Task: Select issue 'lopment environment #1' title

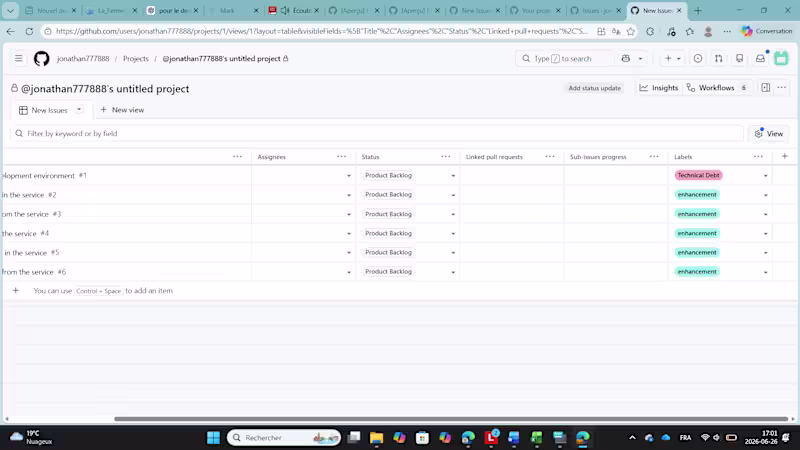Action: pyautogui.click(x=44, y=176)
